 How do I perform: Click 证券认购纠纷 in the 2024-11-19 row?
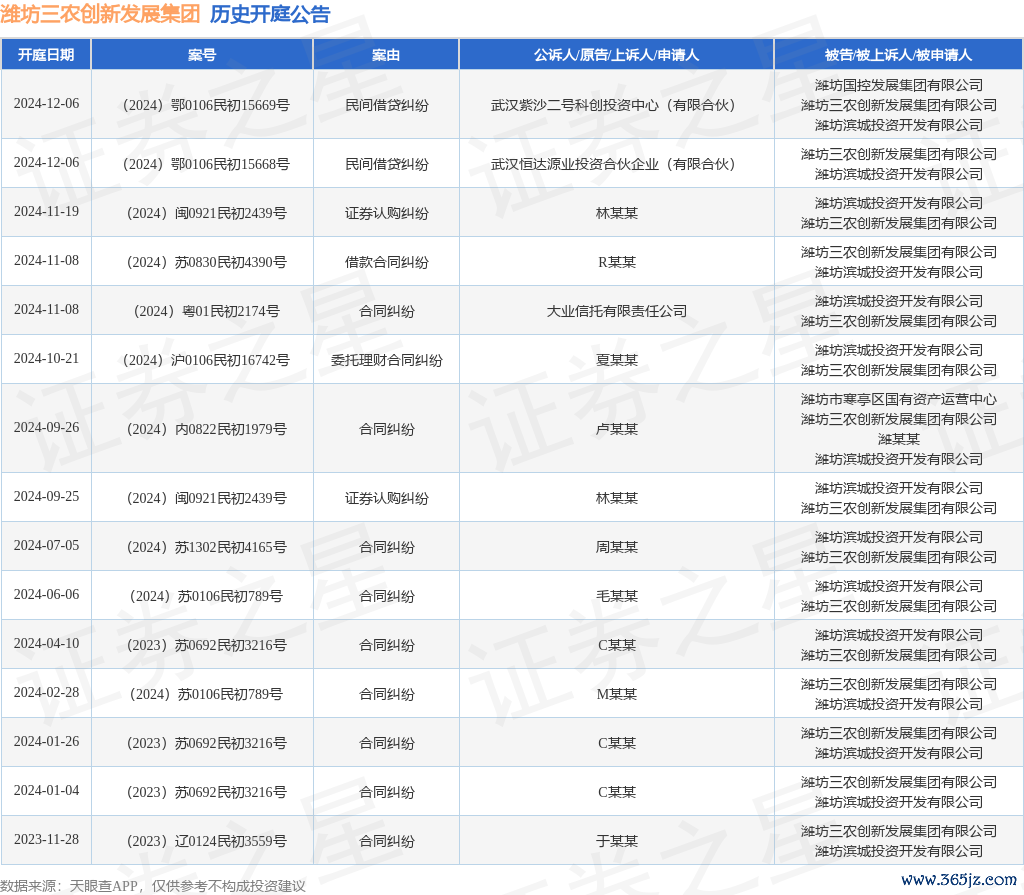click(x=387, y=213)
